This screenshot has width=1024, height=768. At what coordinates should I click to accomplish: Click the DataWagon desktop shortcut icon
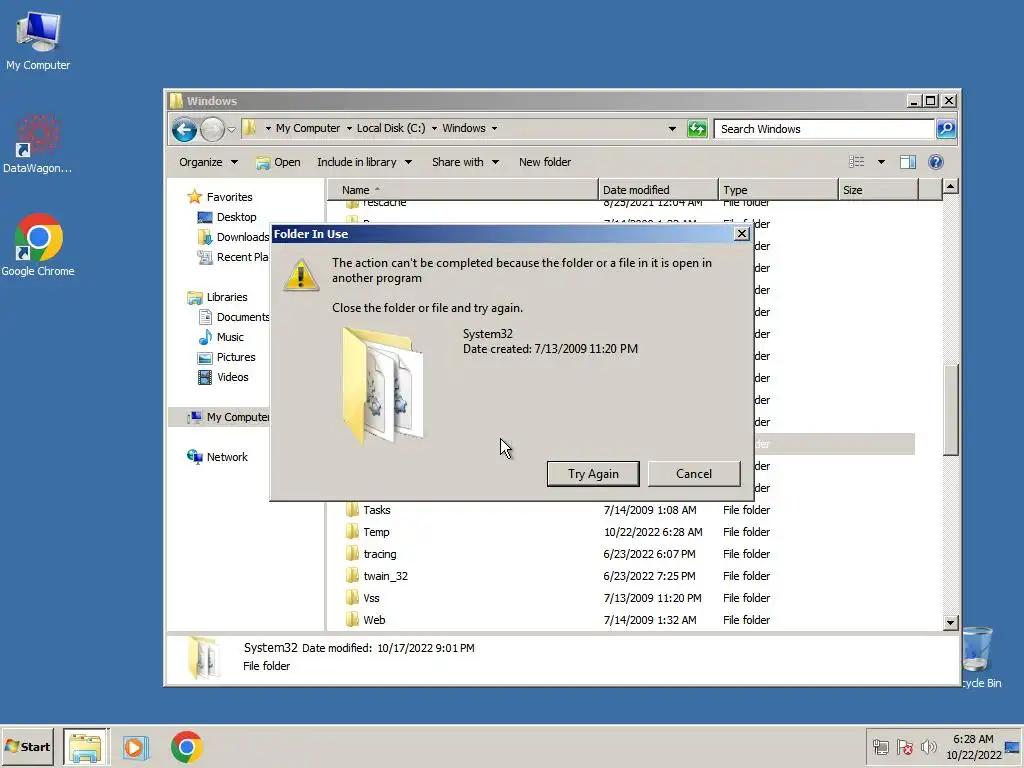tap(38, 144)
